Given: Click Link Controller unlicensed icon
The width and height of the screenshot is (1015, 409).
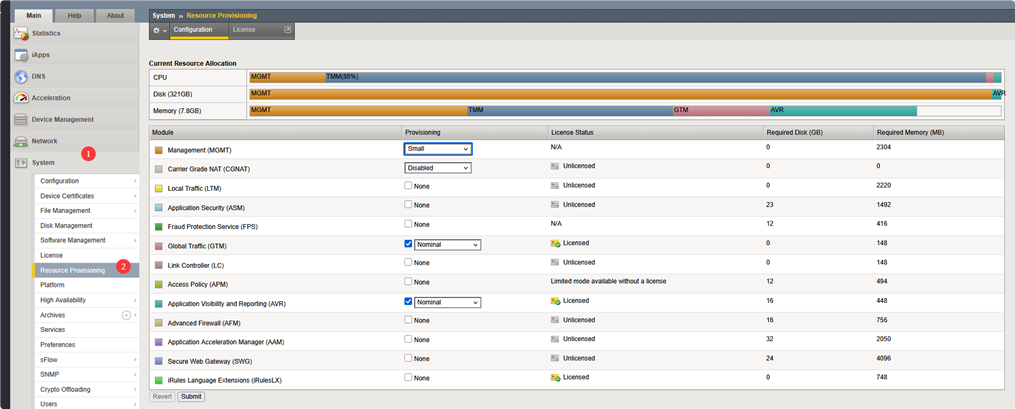Looking at the screenshot, I should [x=554, y=263].
